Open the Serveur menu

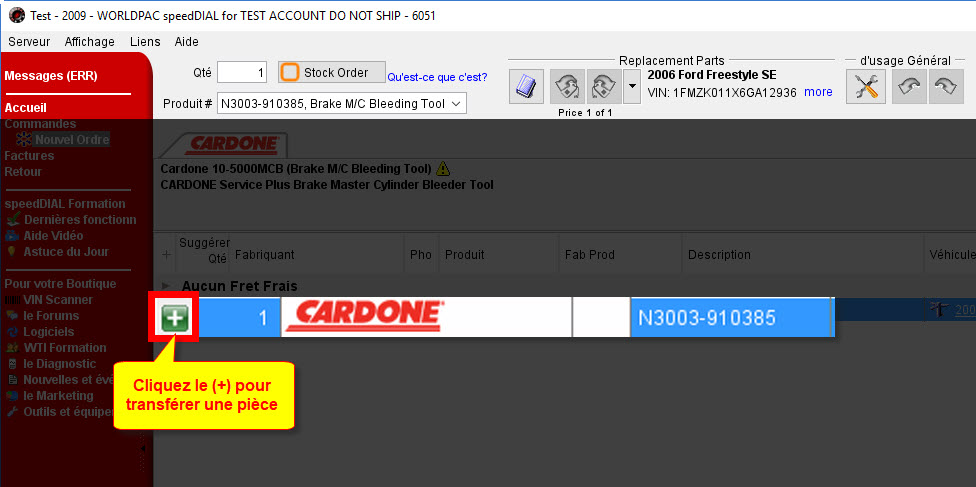[x=29, y=42]
